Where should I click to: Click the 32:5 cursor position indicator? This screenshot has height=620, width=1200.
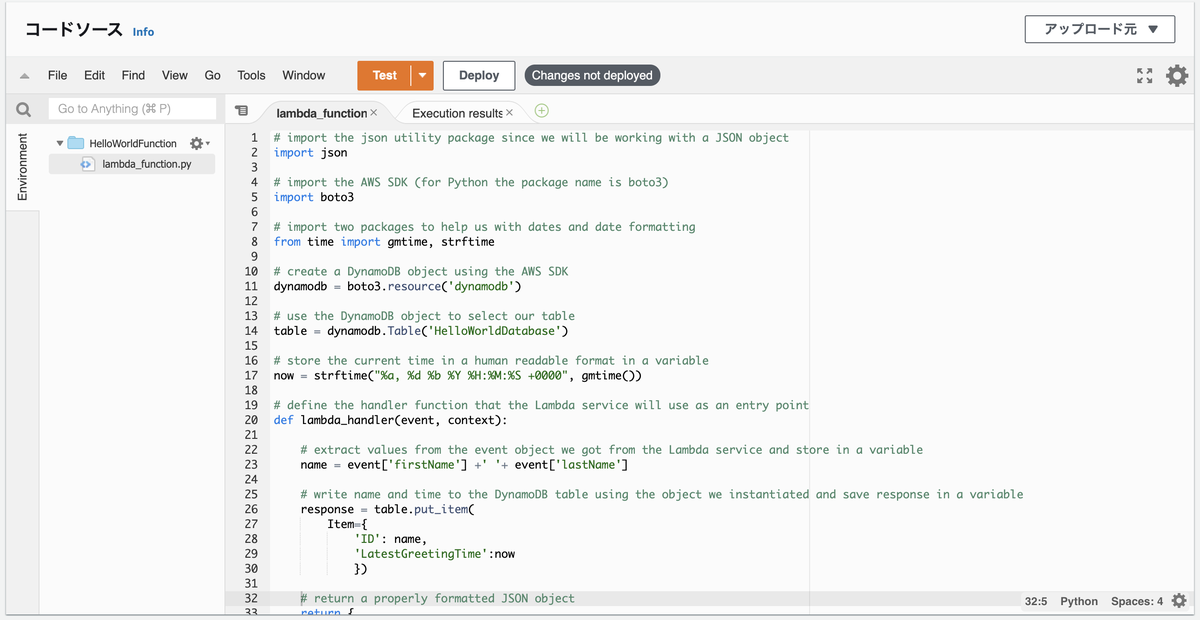click(1036, 601)
